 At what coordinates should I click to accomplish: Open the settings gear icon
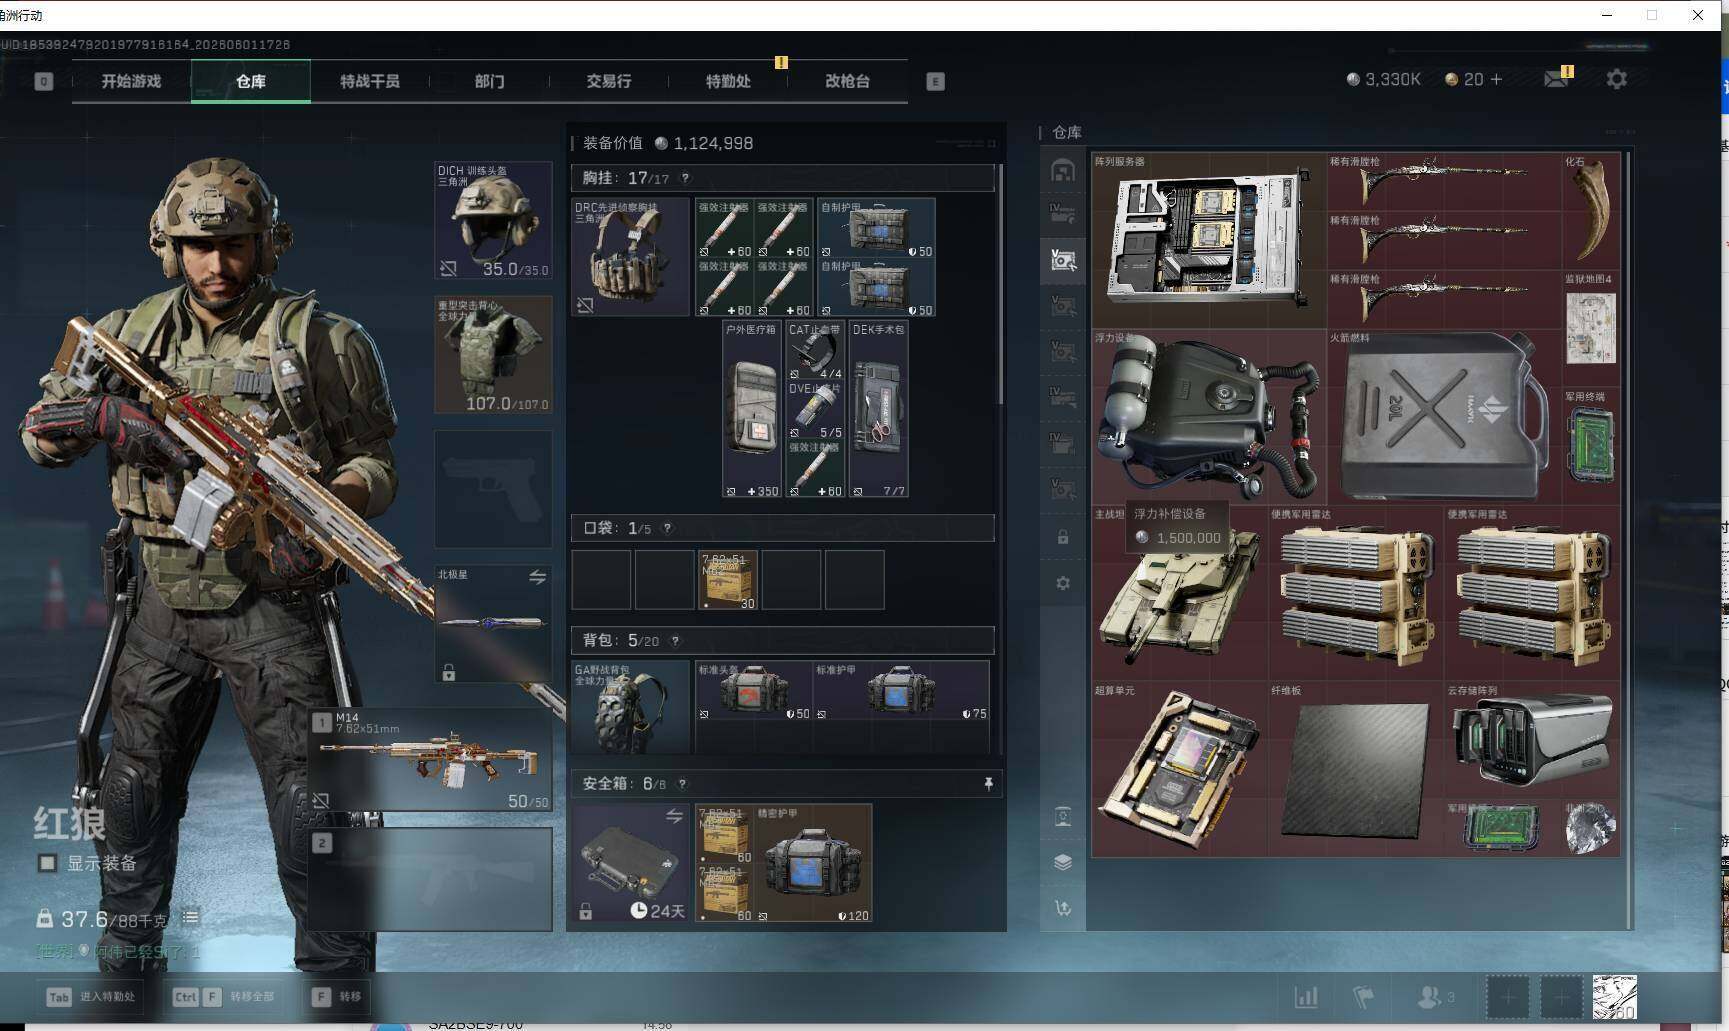click(1616, 79)
